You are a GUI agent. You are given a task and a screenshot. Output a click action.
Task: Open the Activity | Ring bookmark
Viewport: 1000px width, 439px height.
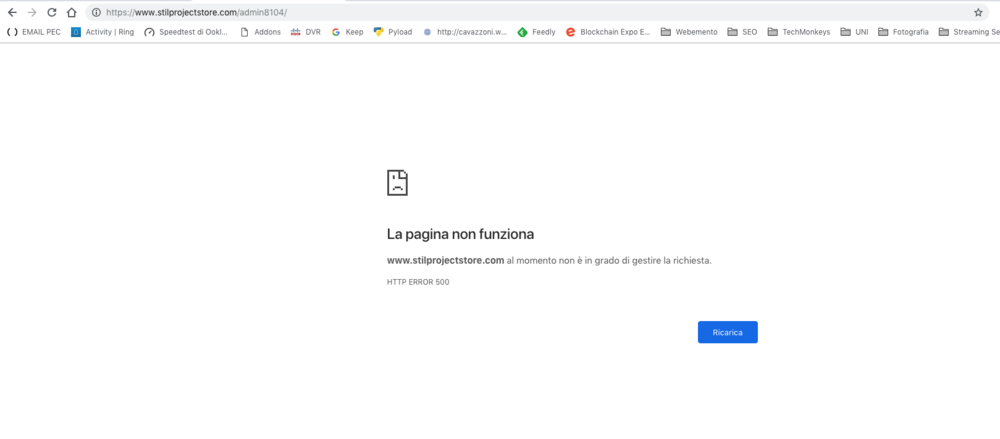103,32
